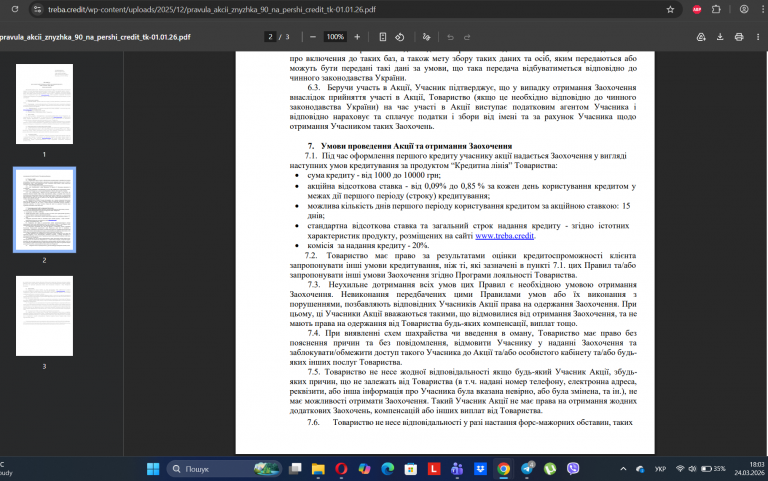Click bullet 'комісія за надання кредиту - 20%'
Image resolution: width=768 pixels, height=481 pixels.
click(368, 245)
